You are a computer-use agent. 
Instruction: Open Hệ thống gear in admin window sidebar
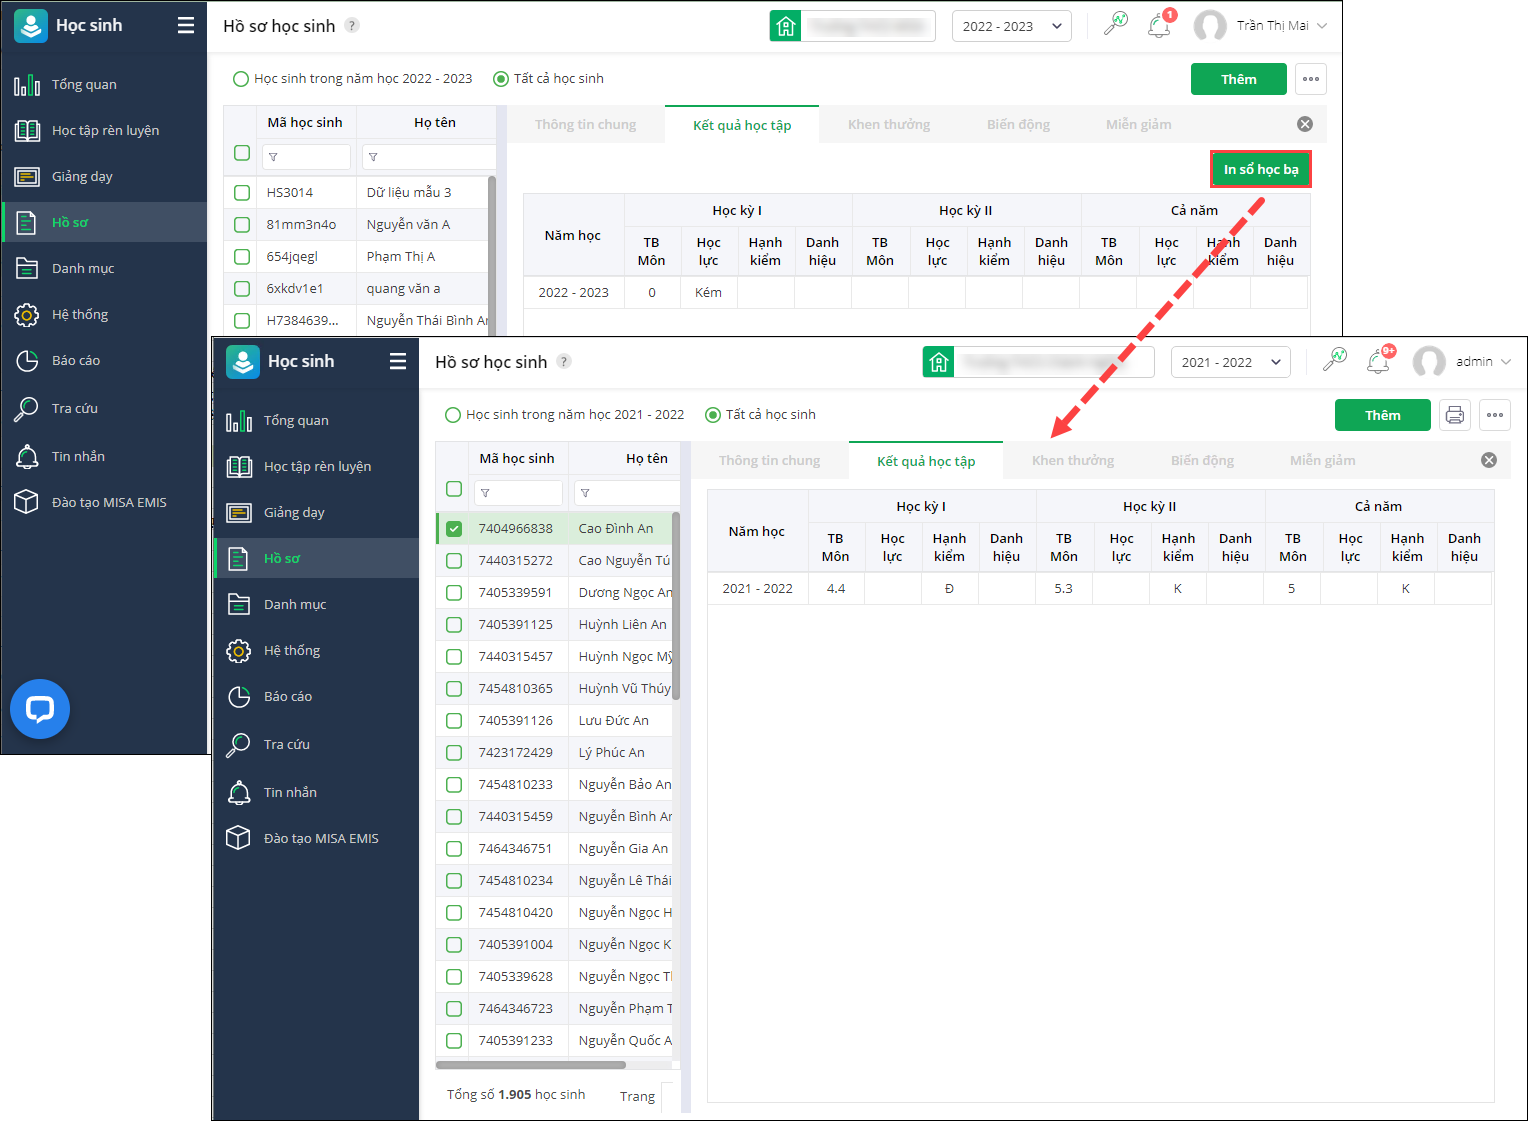(239, 651)
